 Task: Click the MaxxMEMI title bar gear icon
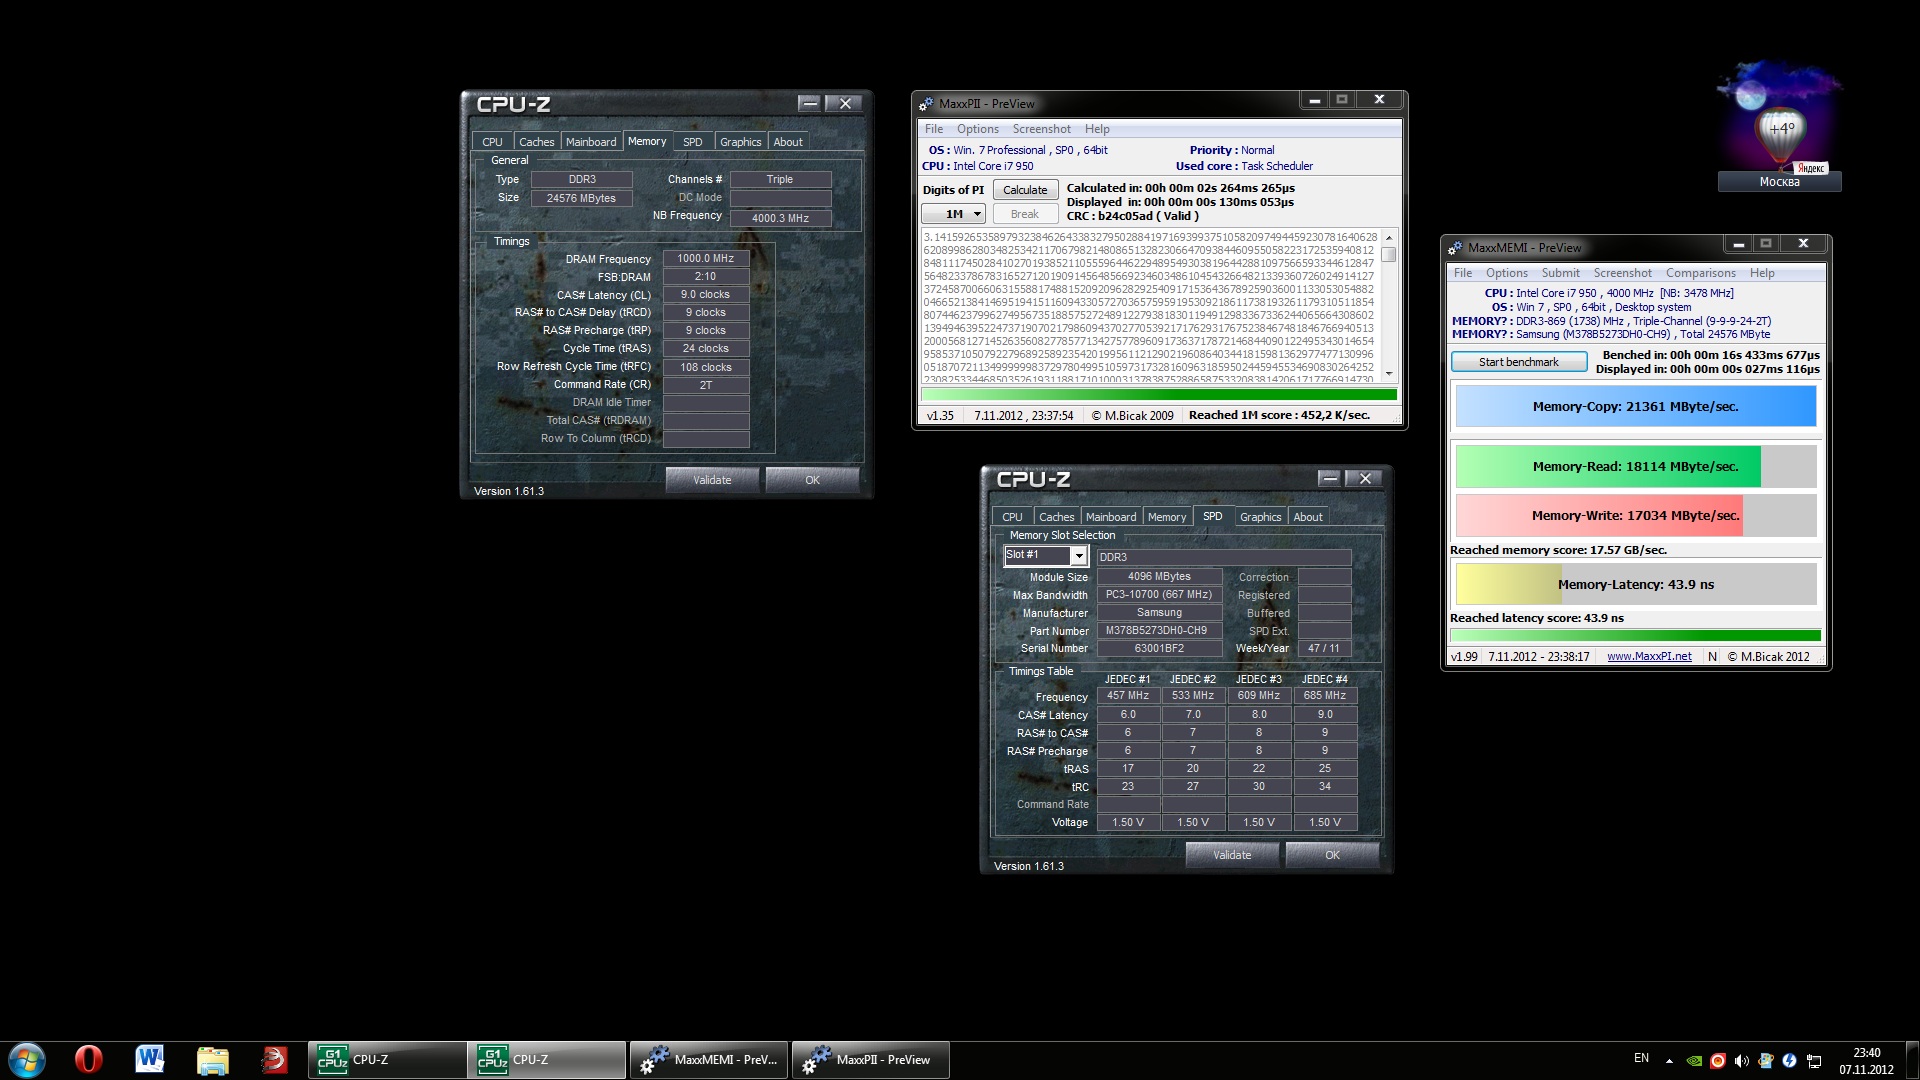coord(1455,248)
